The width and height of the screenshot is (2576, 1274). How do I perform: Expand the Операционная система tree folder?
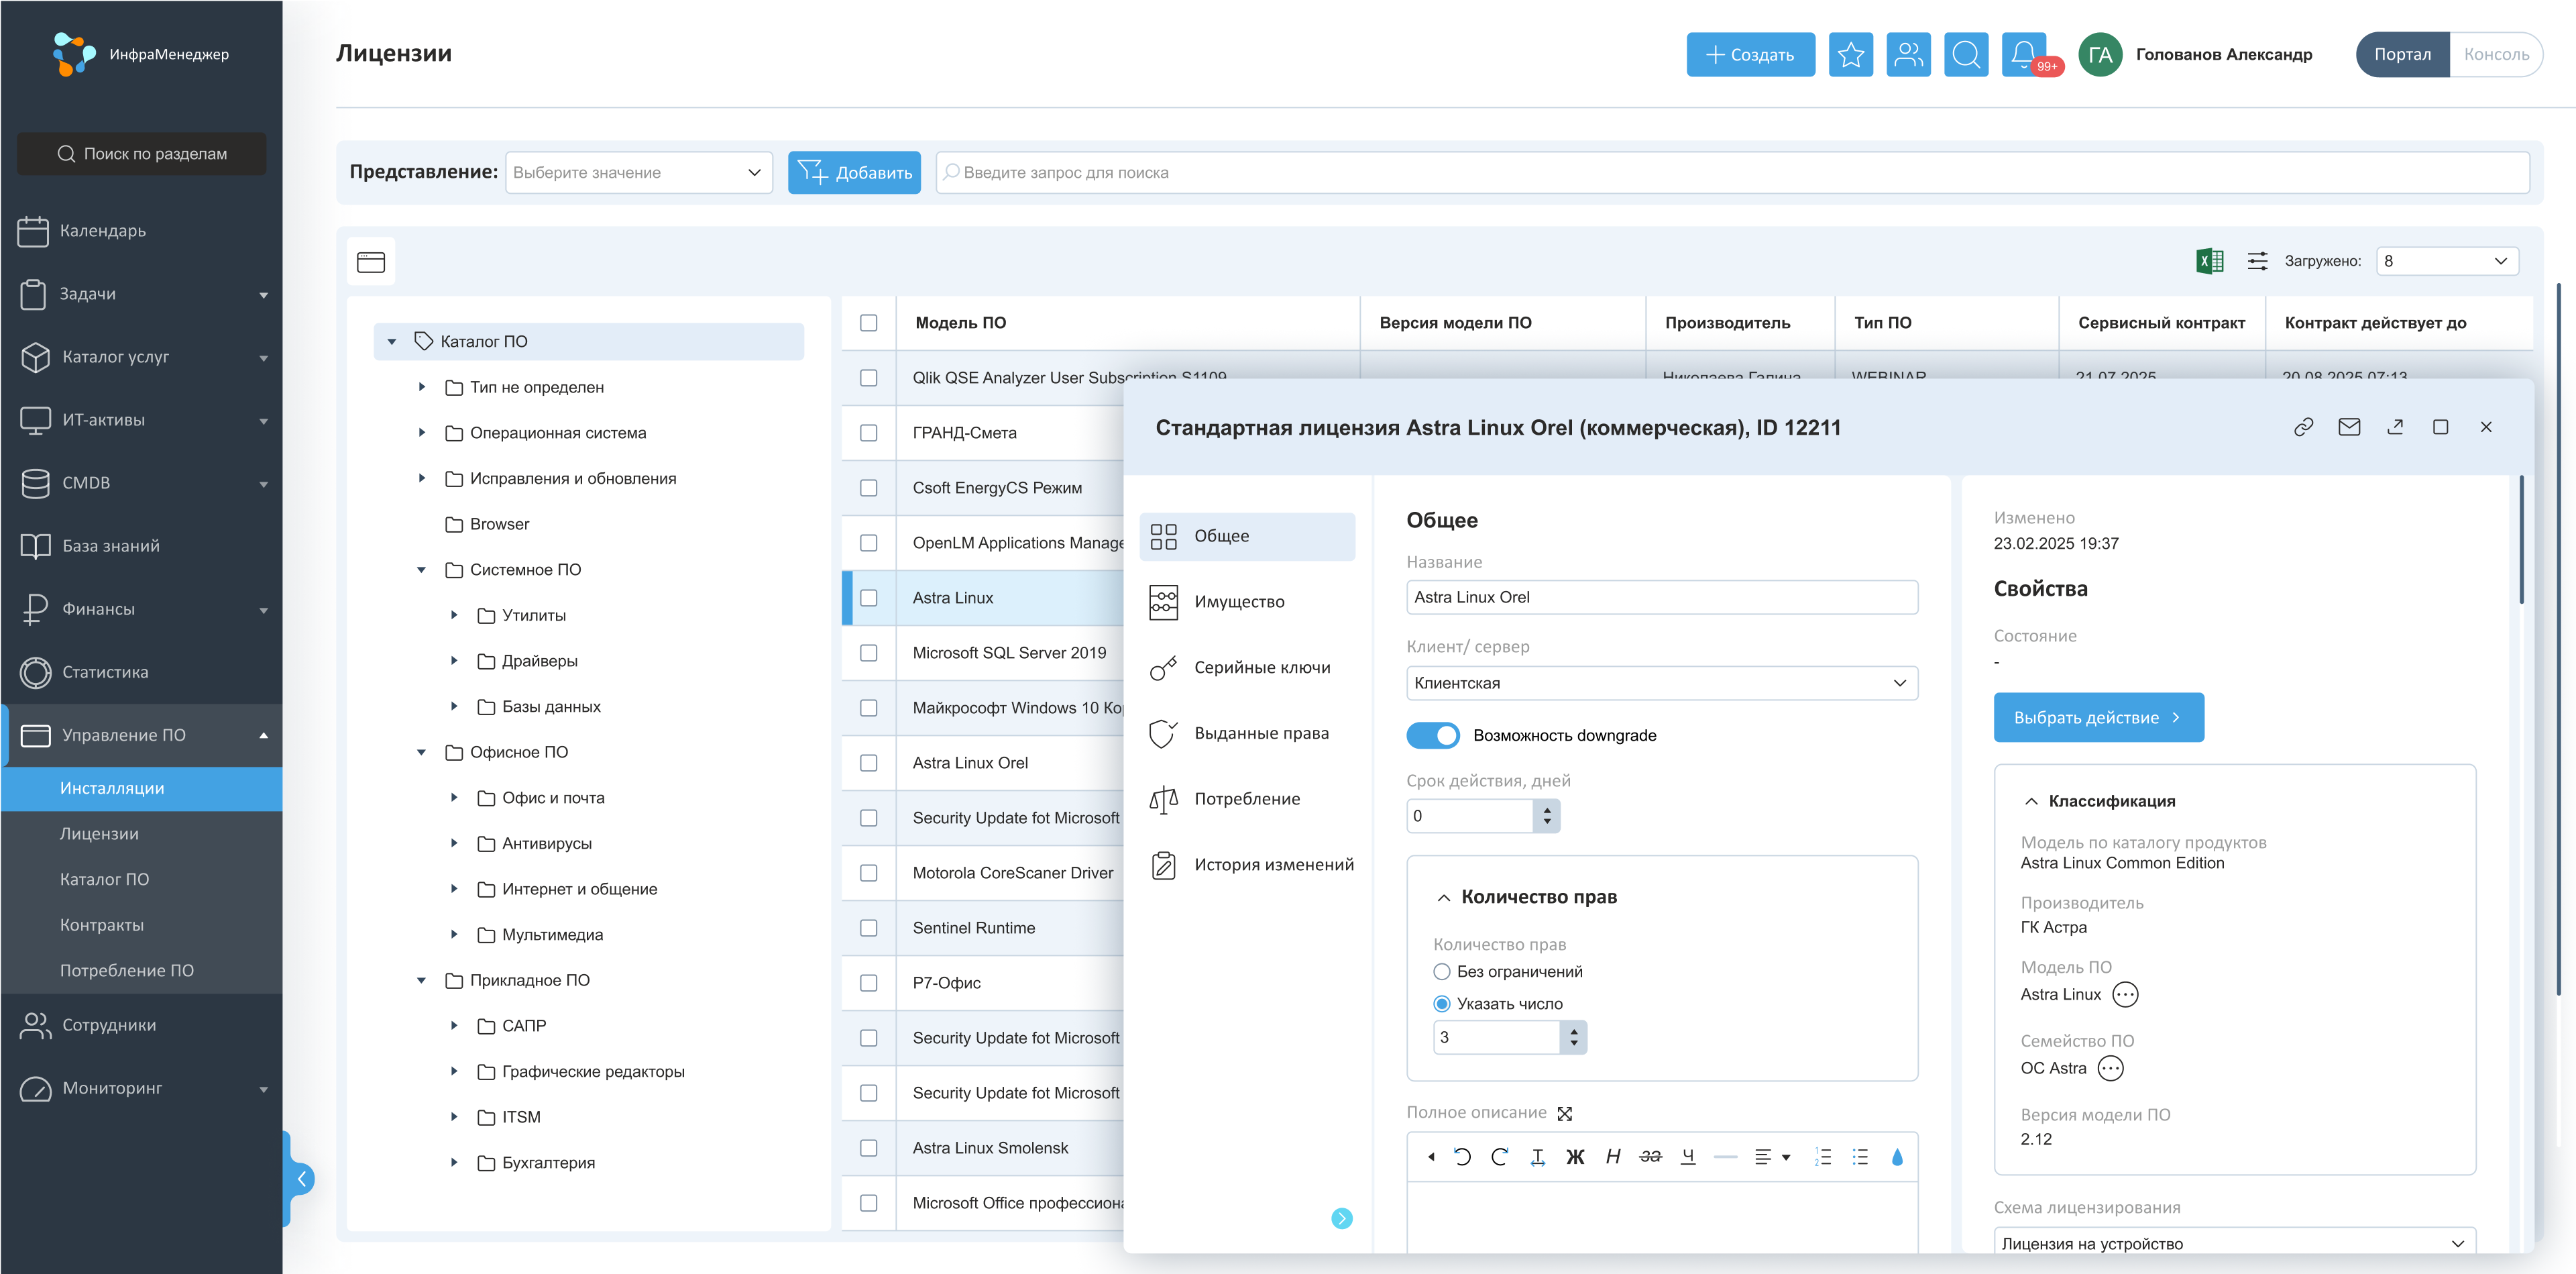(422, 433)
